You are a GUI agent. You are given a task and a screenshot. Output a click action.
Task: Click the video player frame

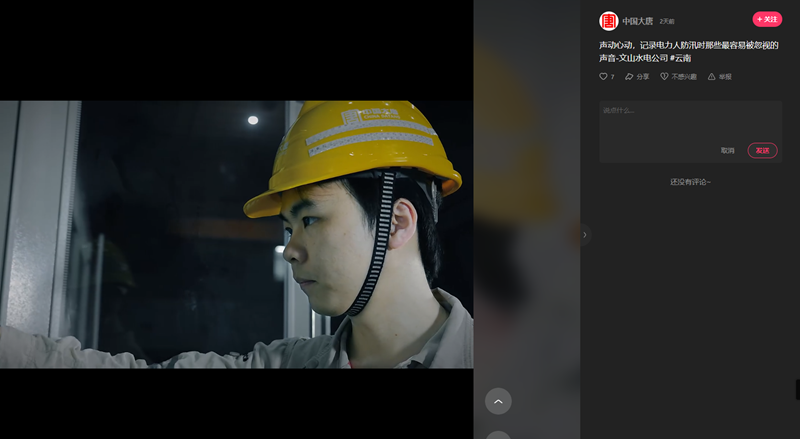237,234
